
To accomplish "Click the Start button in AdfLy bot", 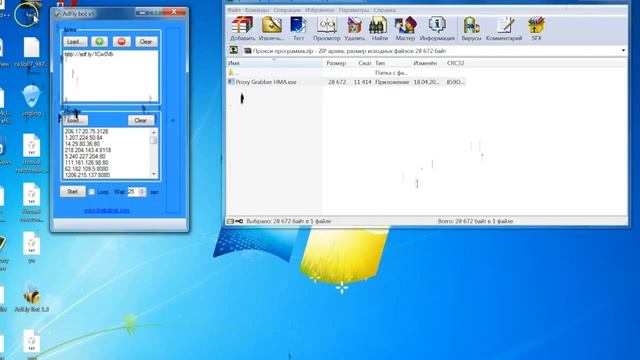I will pyautogui.click(x=73, y=191).
